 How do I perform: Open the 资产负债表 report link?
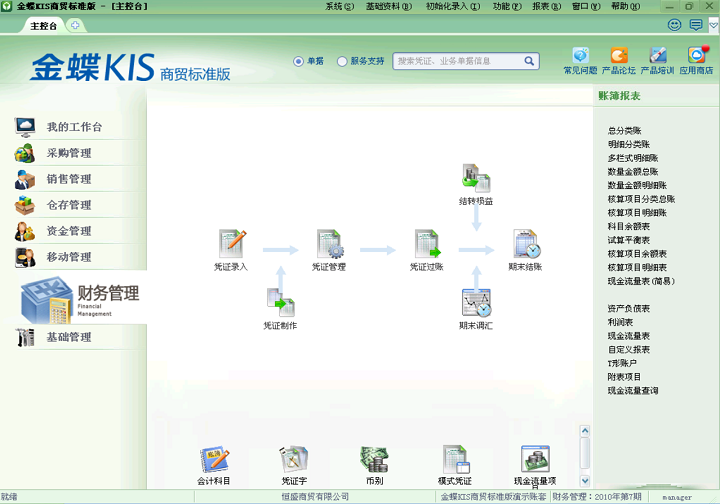coord(628,308)
